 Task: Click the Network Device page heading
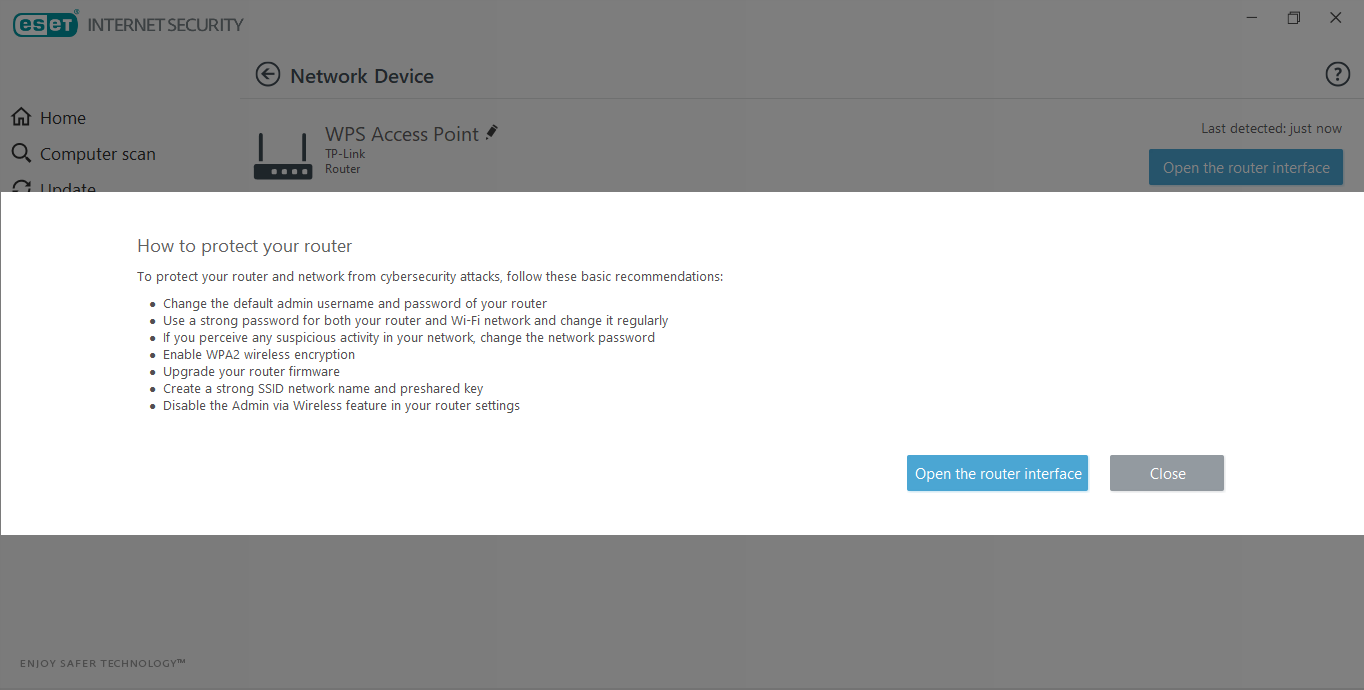click(361, 76)
